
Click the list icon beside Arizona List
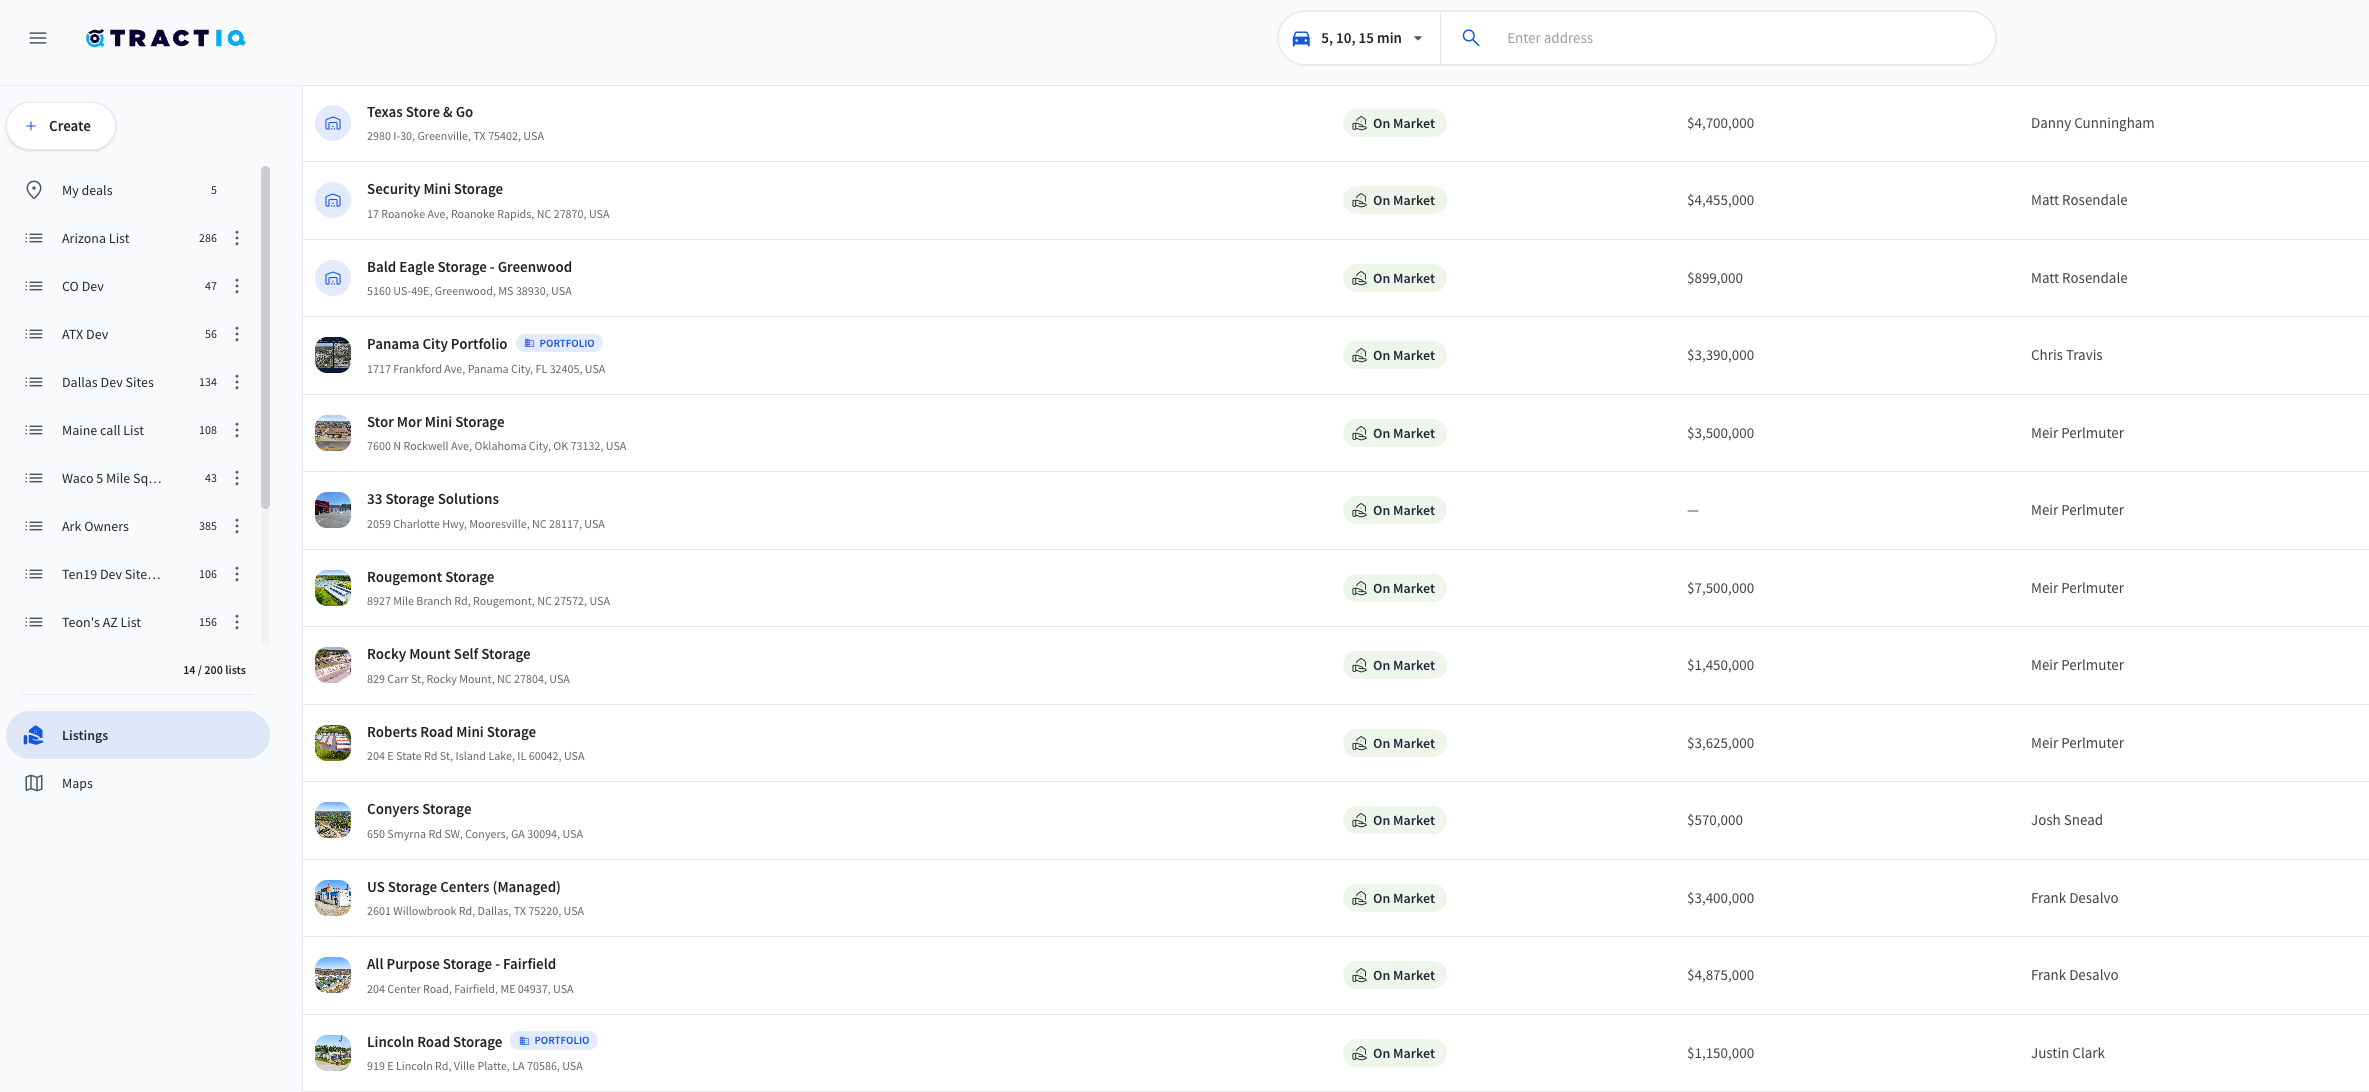34,238
